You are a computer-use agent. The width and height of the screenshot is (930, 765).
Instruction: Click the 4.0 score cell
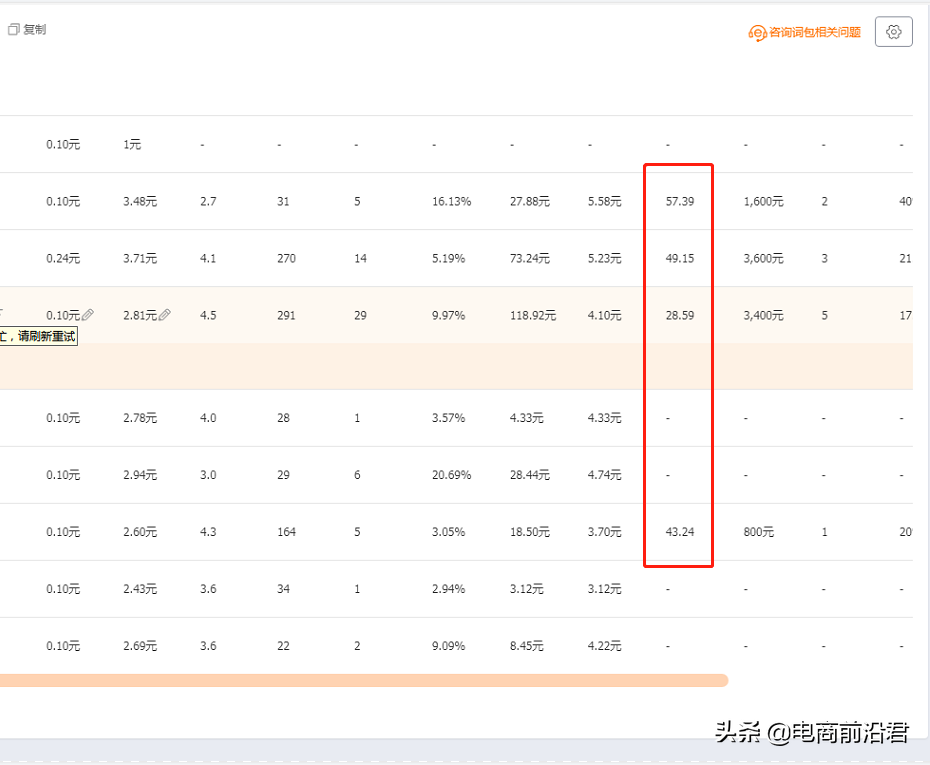tap(208, 418)
